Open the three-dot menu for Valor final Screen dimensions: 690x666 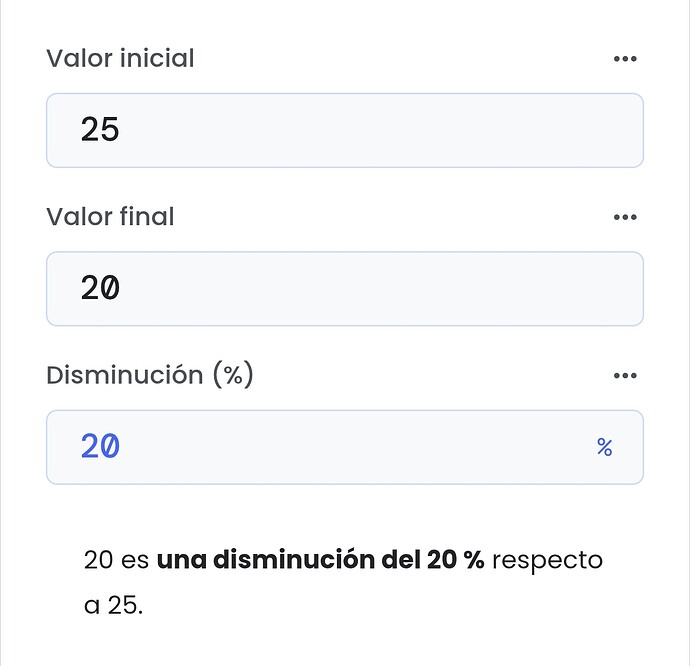625,217
